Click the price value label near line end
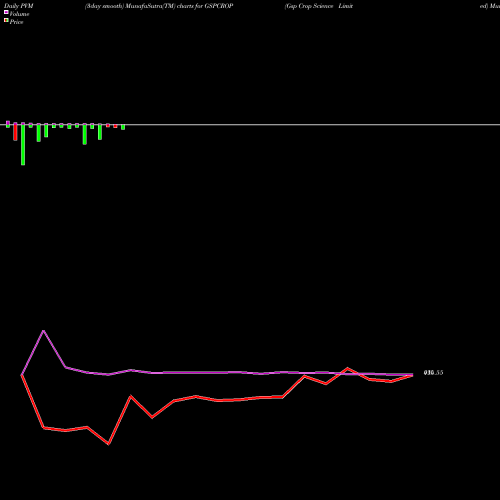This screenshot has height=500, width=500. coord(433,373)
